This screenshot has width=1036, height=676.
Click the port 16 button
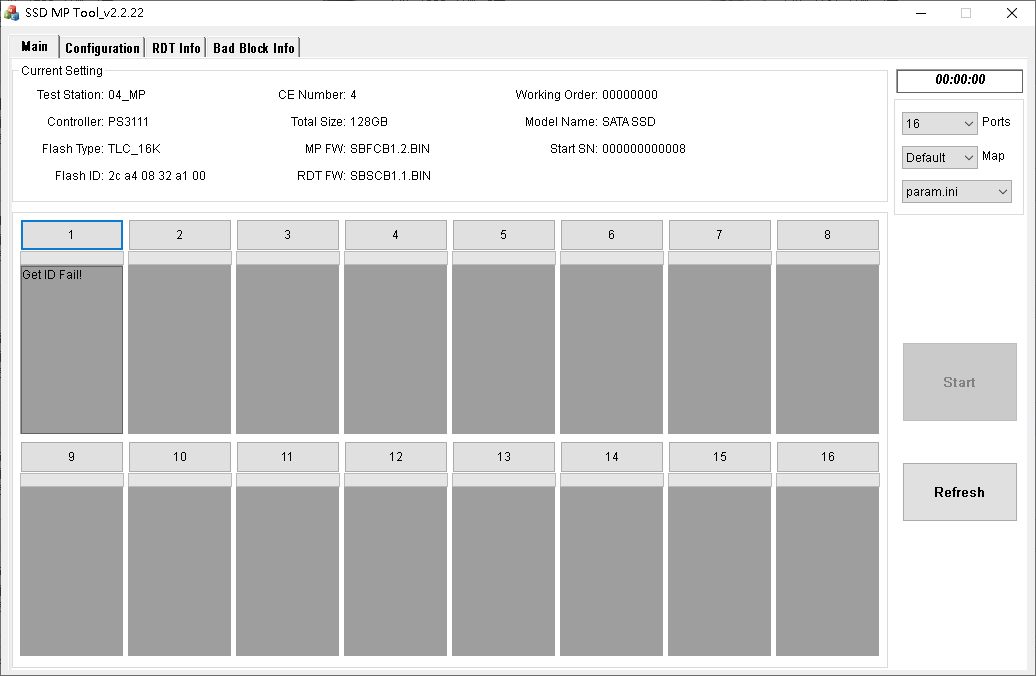click(828, 457)
